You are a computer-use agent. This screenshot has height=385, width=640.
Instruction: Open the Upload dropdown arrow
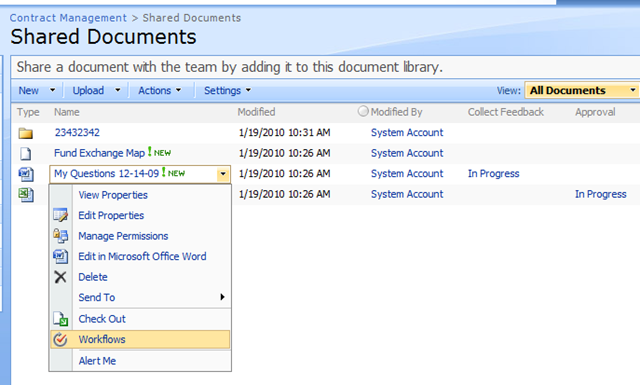118,90
